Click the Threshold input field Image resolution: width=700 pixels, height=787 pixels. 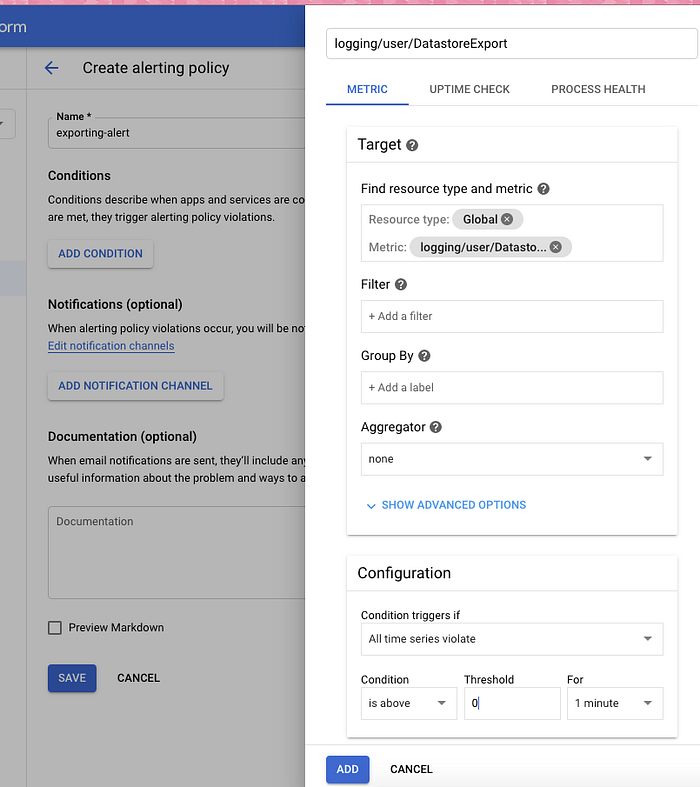point(512,703)
